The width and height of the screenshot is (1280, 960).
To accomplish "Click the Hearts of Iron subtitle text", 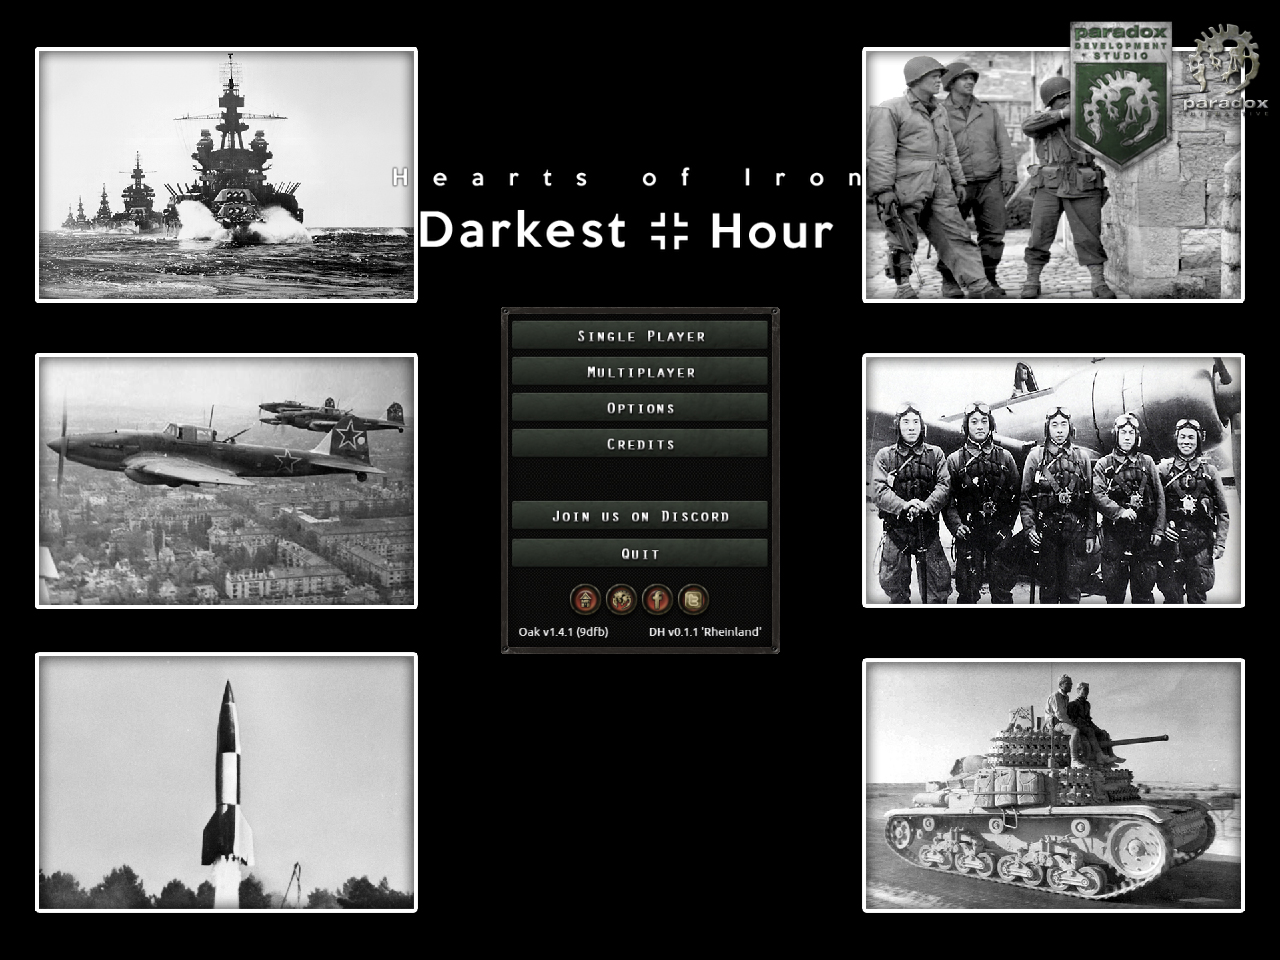I will pyautogui.click(x=627, y=178).
